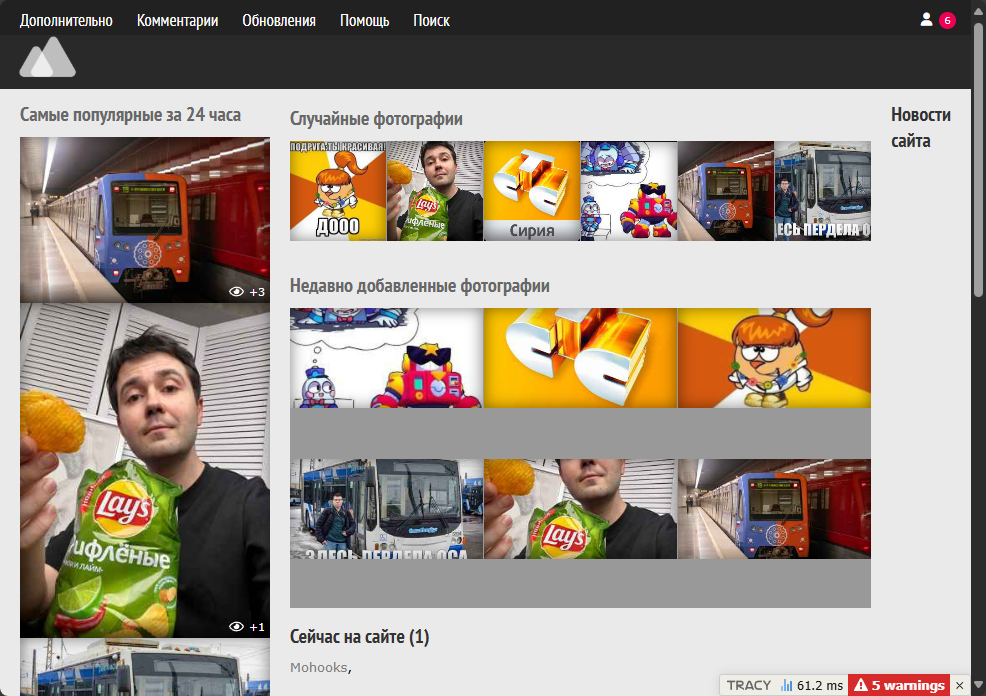Open the user profile icon
This screenshot has height=696, width=986.
(x=926, y=20)
